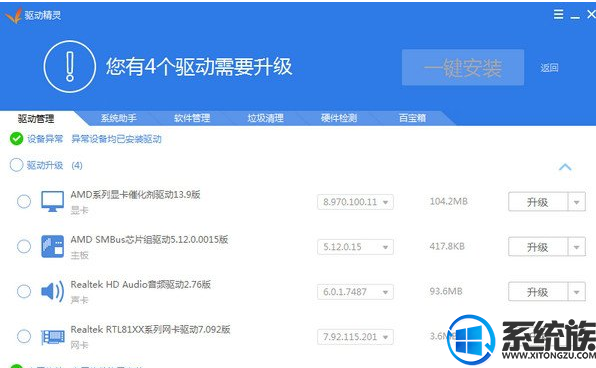
Task: Click the 返回 link
Action: pyautogui.click(x=549, y=68)
